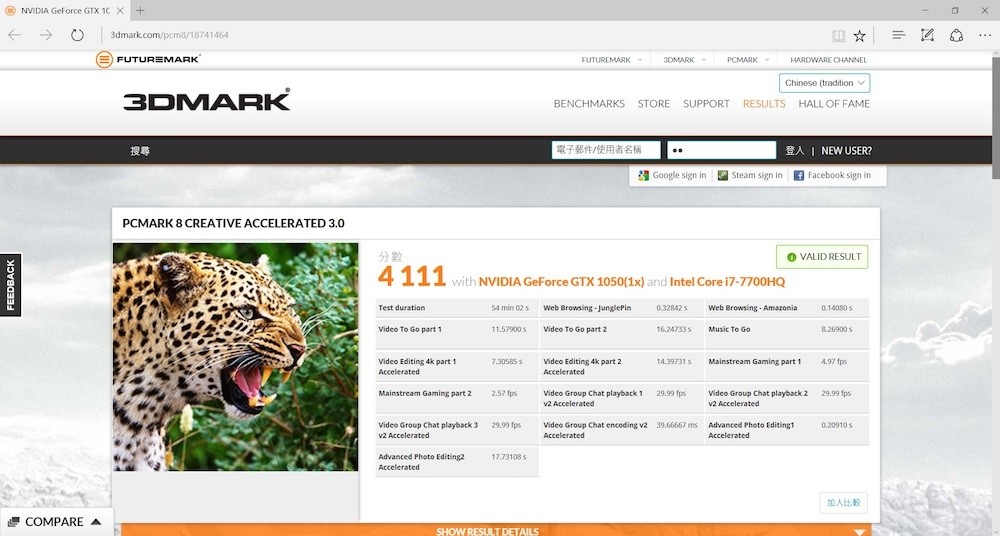Open the Hall of Fame menu item

pos(834,103)
